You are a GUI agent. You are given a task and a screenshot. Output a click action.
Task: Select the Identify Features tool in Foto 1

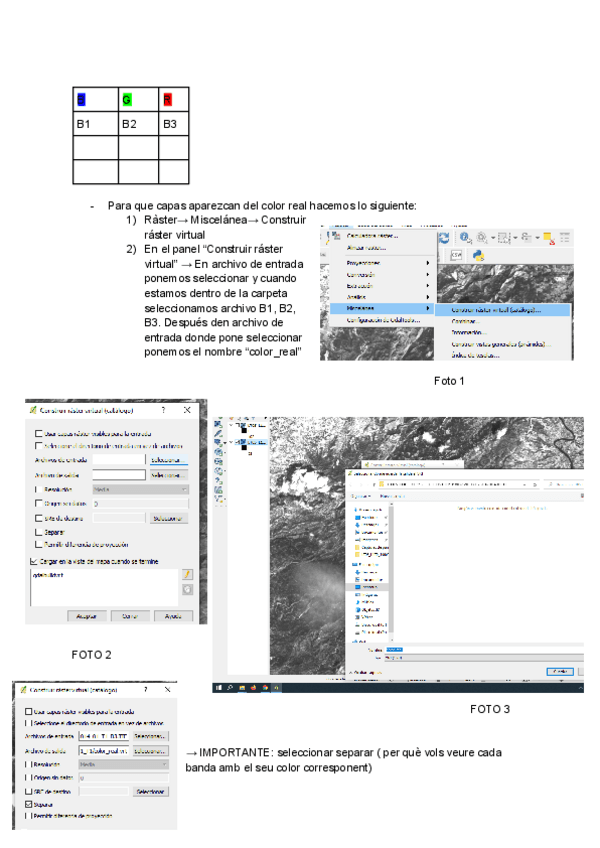pos(465,237)
